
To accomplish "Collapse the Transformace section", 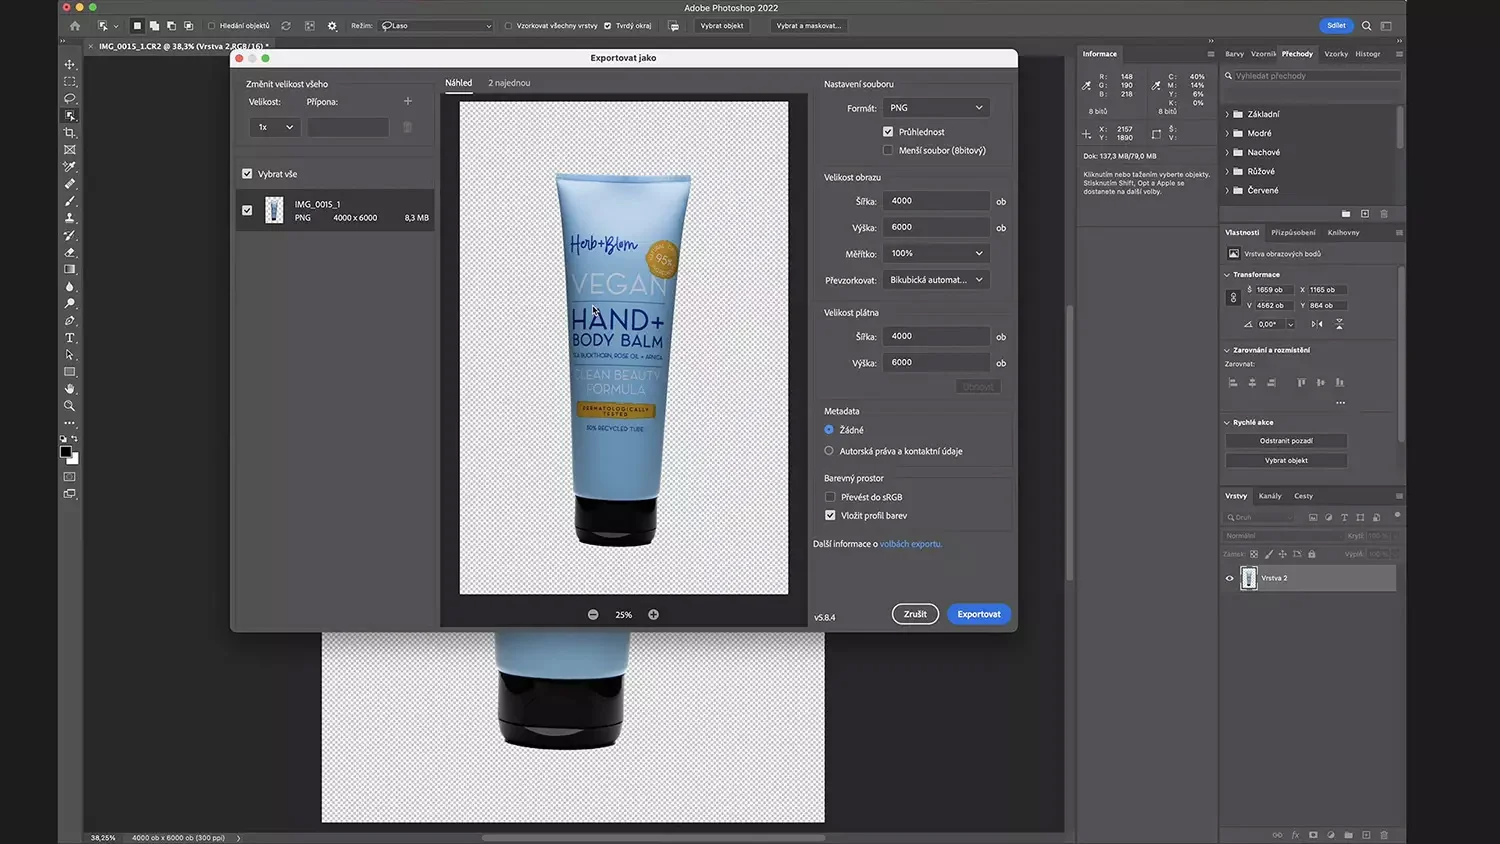I will pos(1228,274).
